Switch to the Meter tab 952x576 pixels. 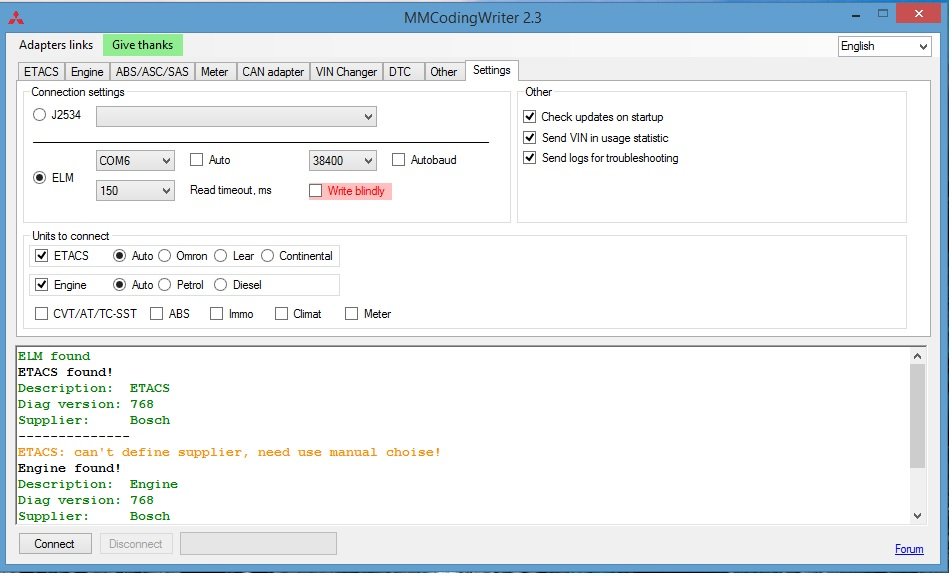pos(214,72)
